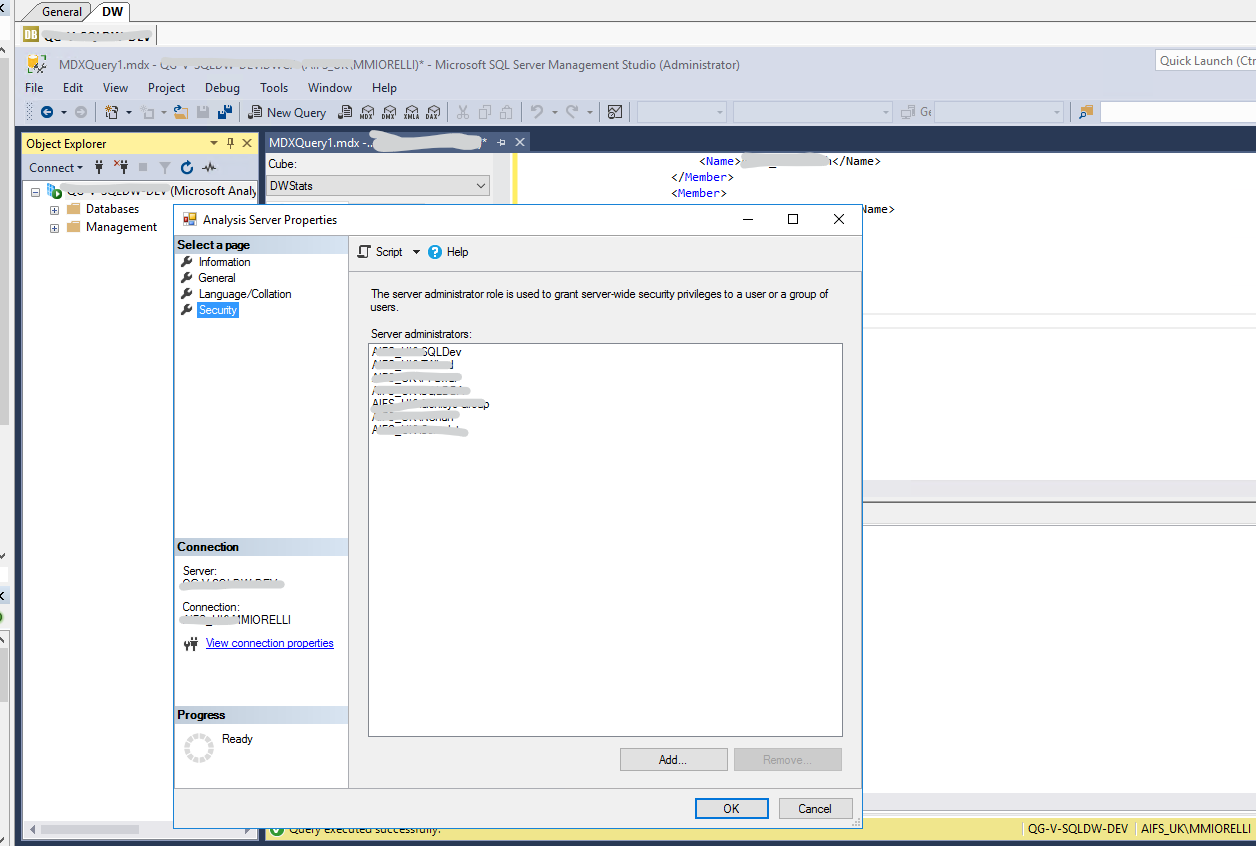Click OK in Analysis Server Properties

coord(731,809)
